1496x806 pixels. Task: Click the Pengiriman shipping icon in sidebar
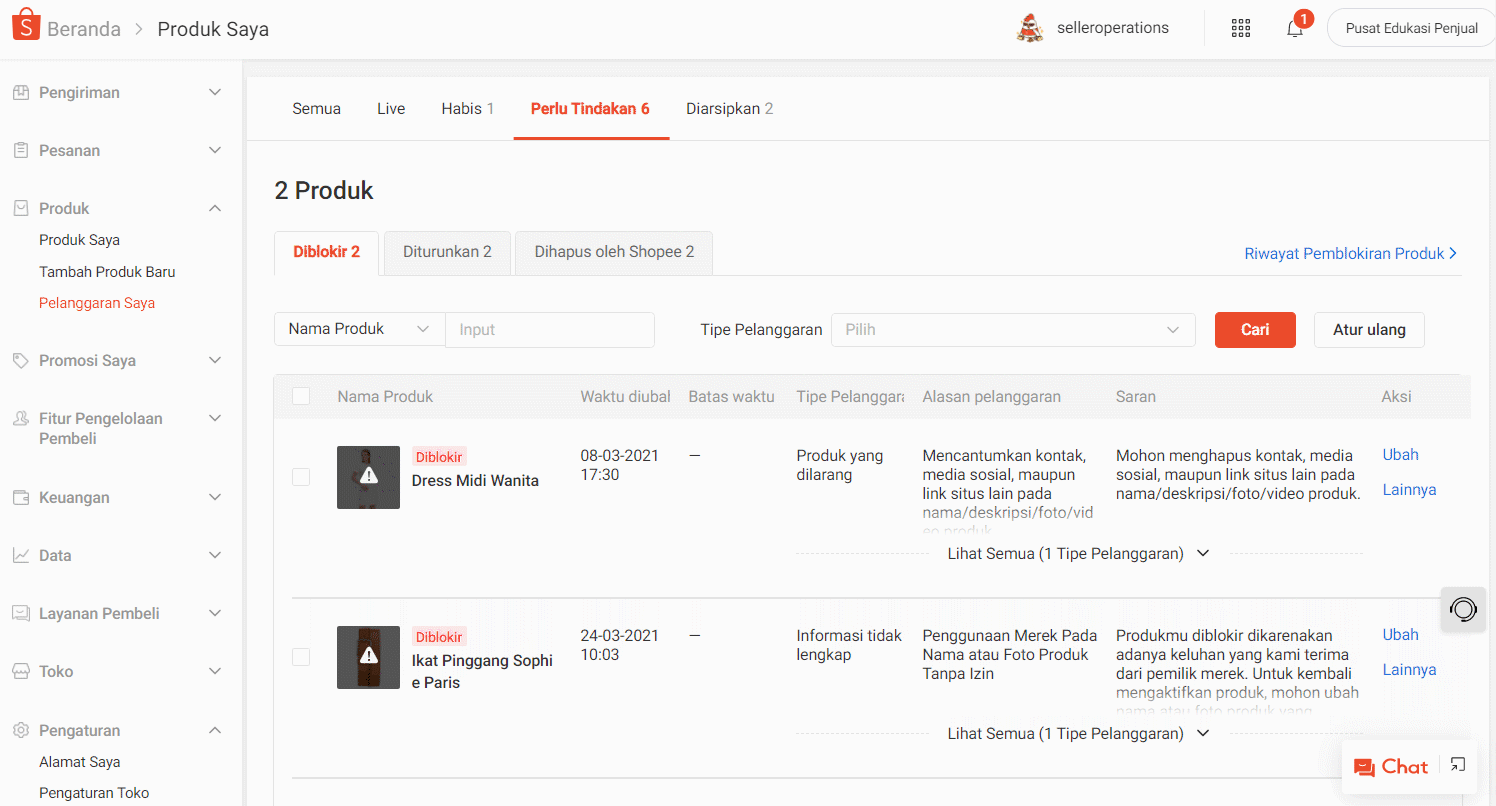tap(22, 92)
